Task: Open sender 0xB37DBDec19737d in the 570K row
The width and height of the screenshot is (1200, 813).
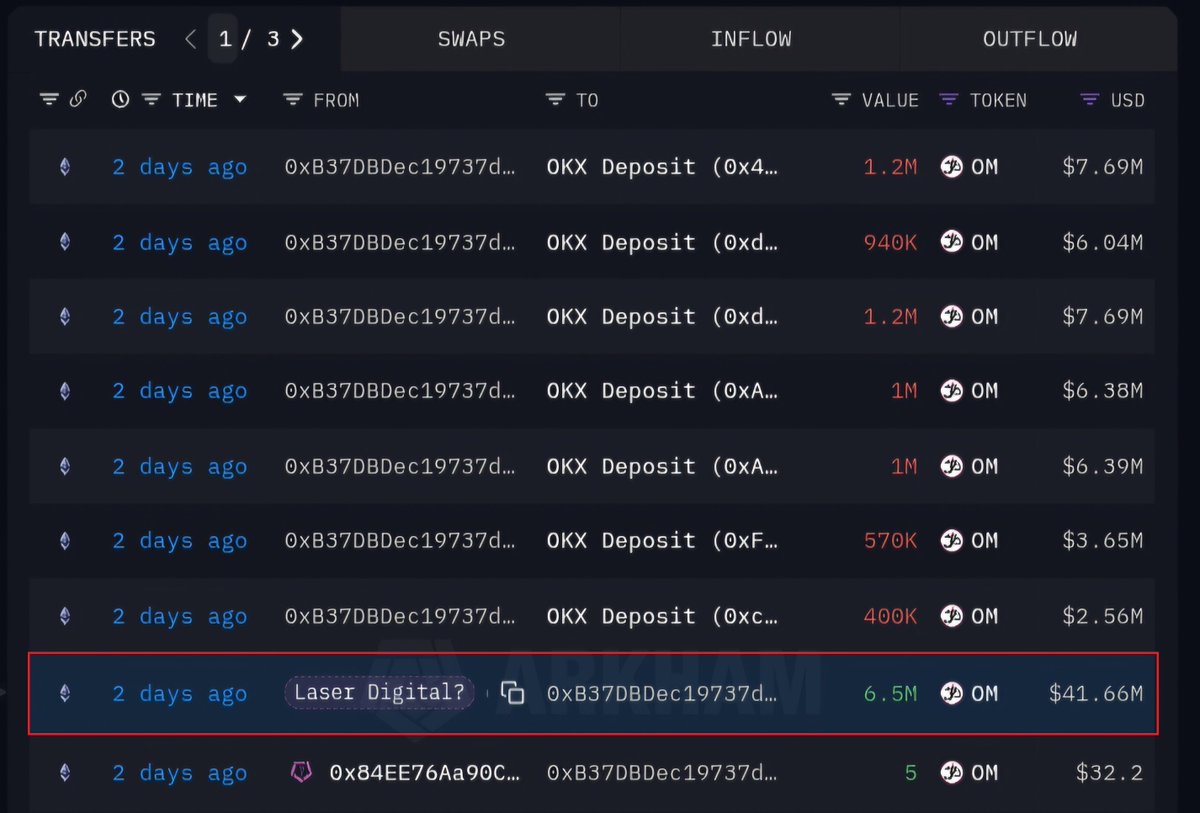Action: coord(401,541)
